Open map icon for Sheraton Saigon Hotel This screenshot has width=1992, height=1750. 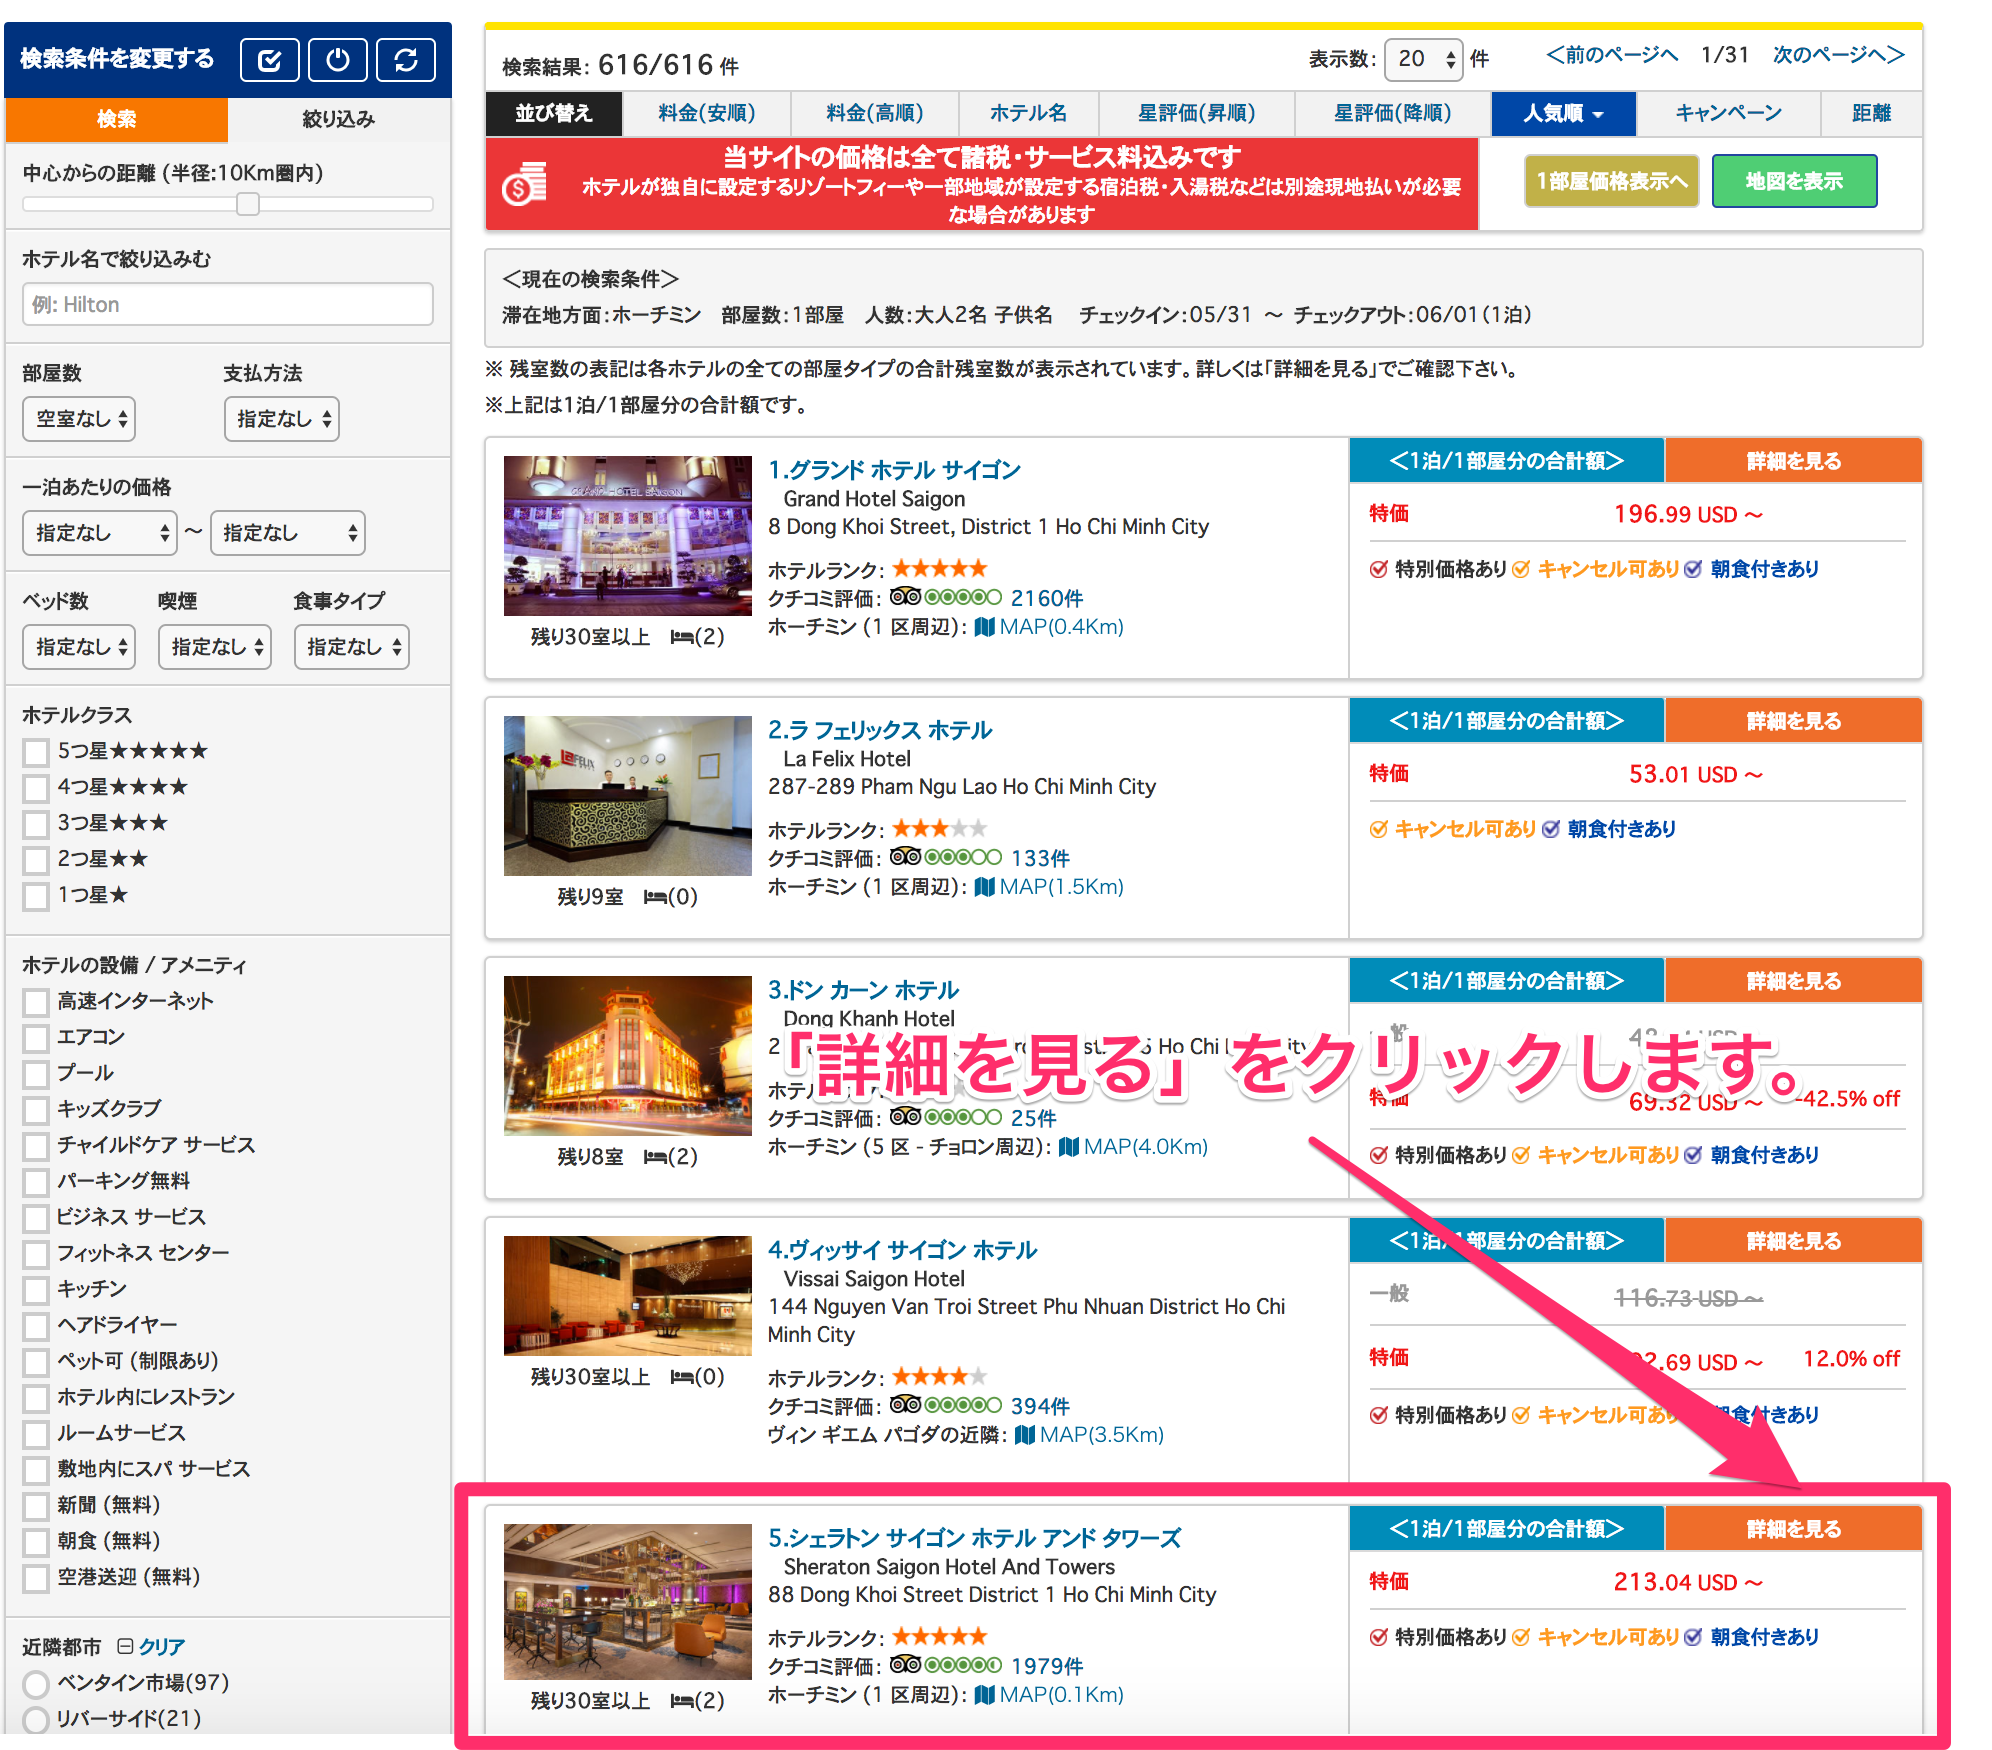985,1695
